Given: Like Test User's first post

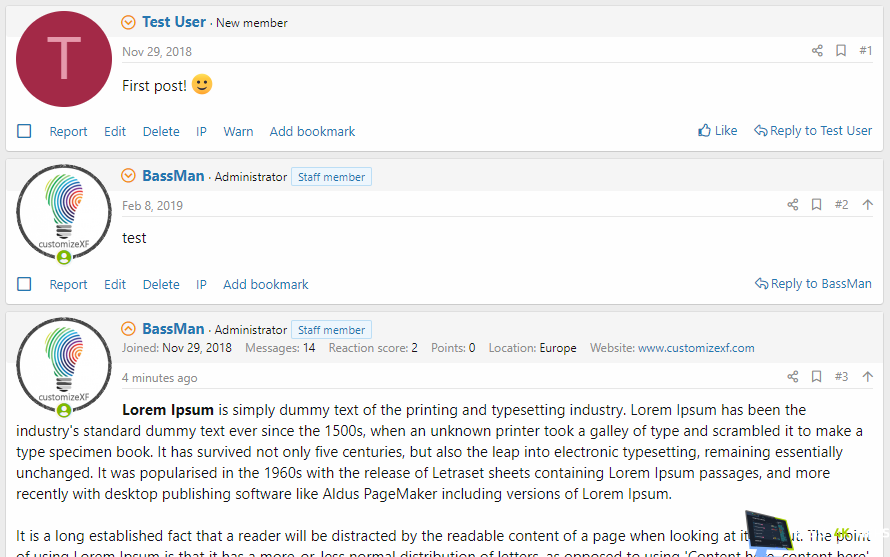Looking at the screenshot, I should pos(718,131).
